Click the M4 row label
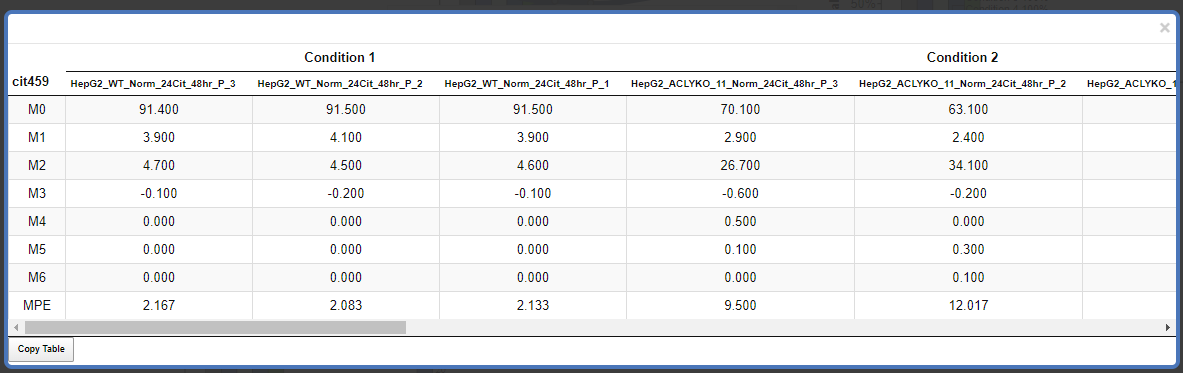 tap(37, 221)
